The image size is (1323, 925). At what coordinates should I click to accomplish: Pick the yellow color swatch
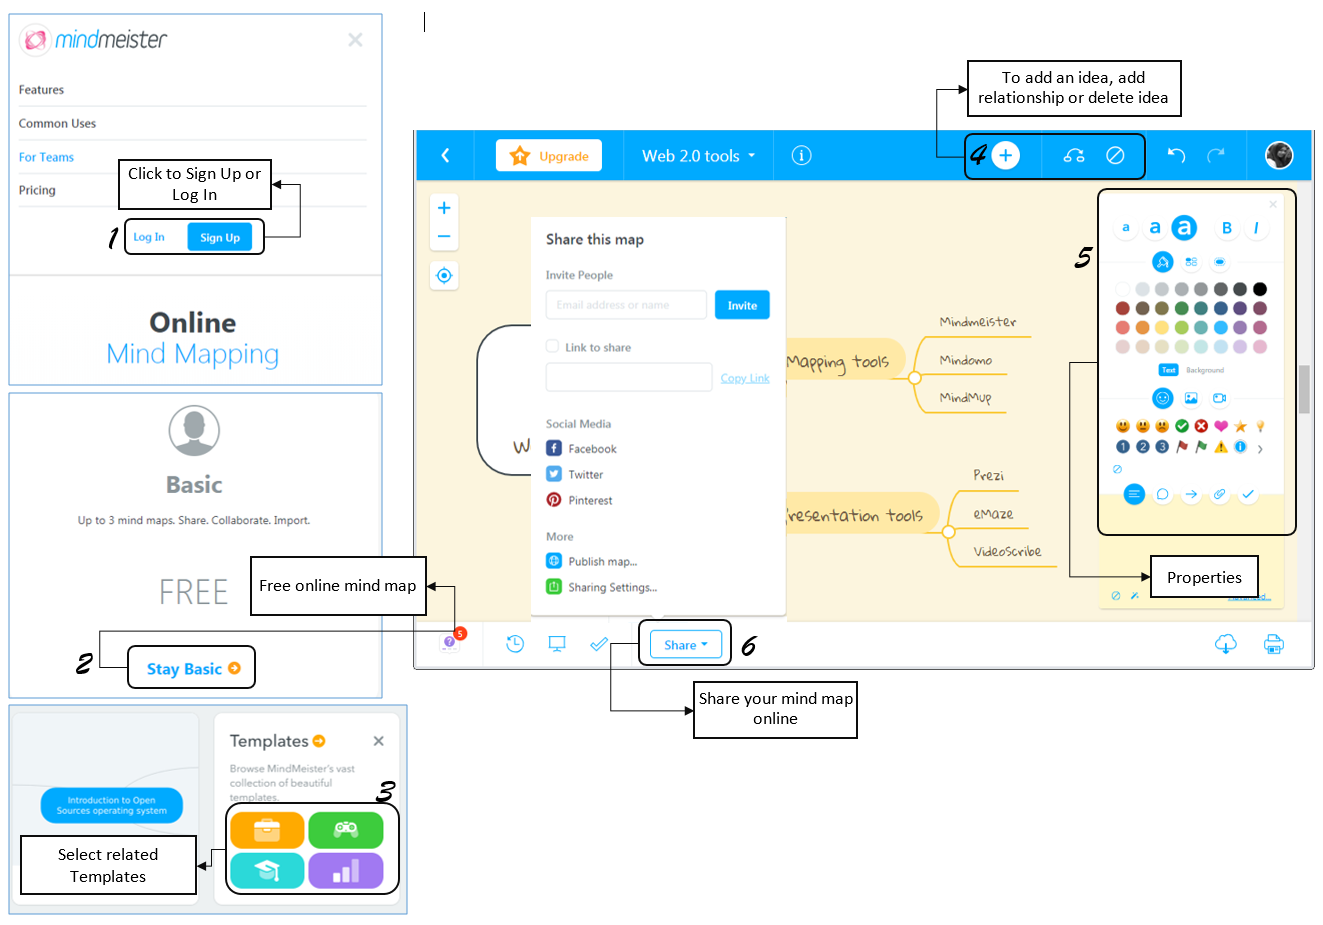click(1162, 327)
